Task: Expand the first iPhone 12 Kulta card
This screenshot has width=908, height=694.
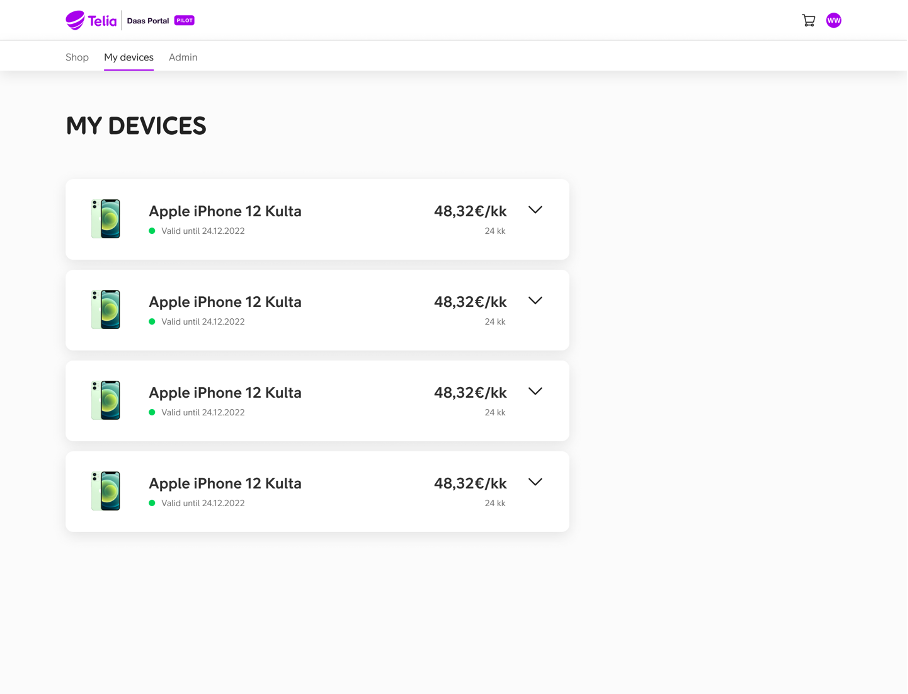Action: pyautogui.click(x=535, y=210)
